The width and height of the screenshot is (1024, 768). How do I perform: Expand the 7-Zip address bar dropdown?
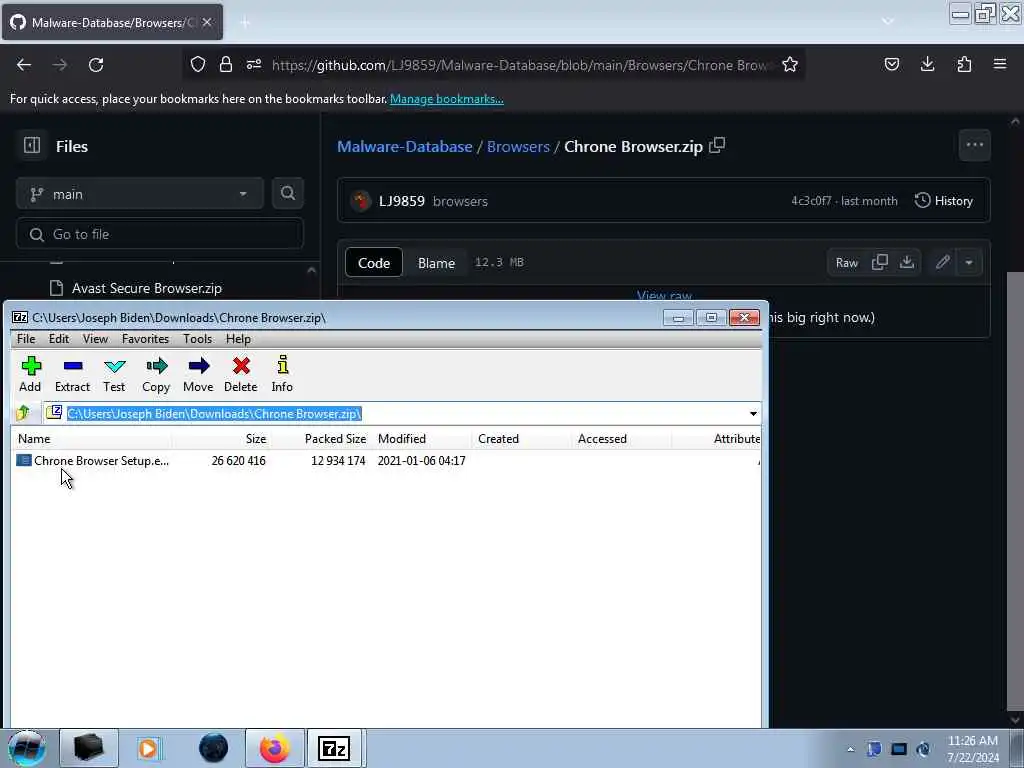(x=753, y=413)
